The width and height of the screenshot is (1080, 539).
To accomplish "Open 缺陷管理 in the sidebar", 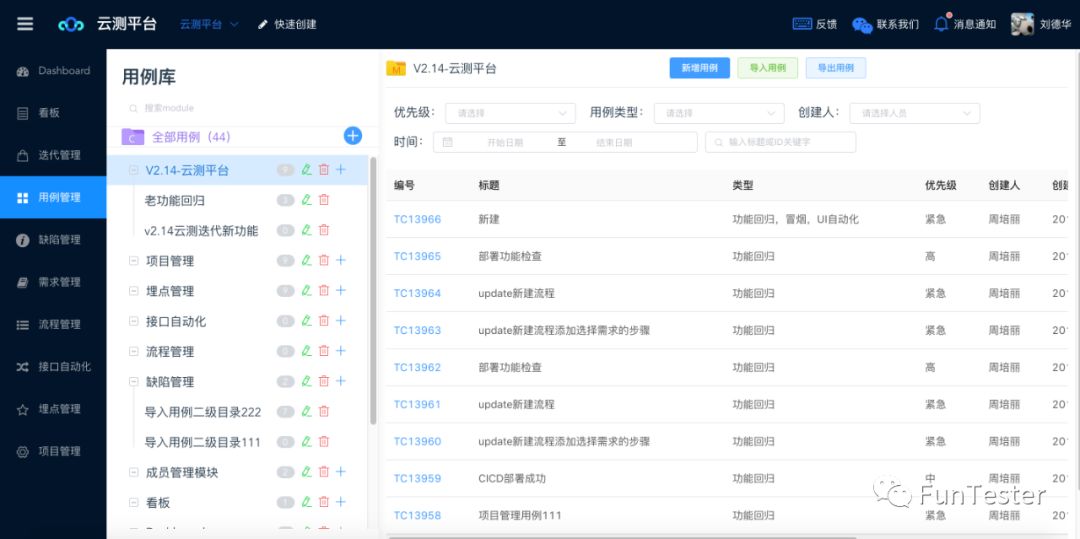I will pos(53,240).
